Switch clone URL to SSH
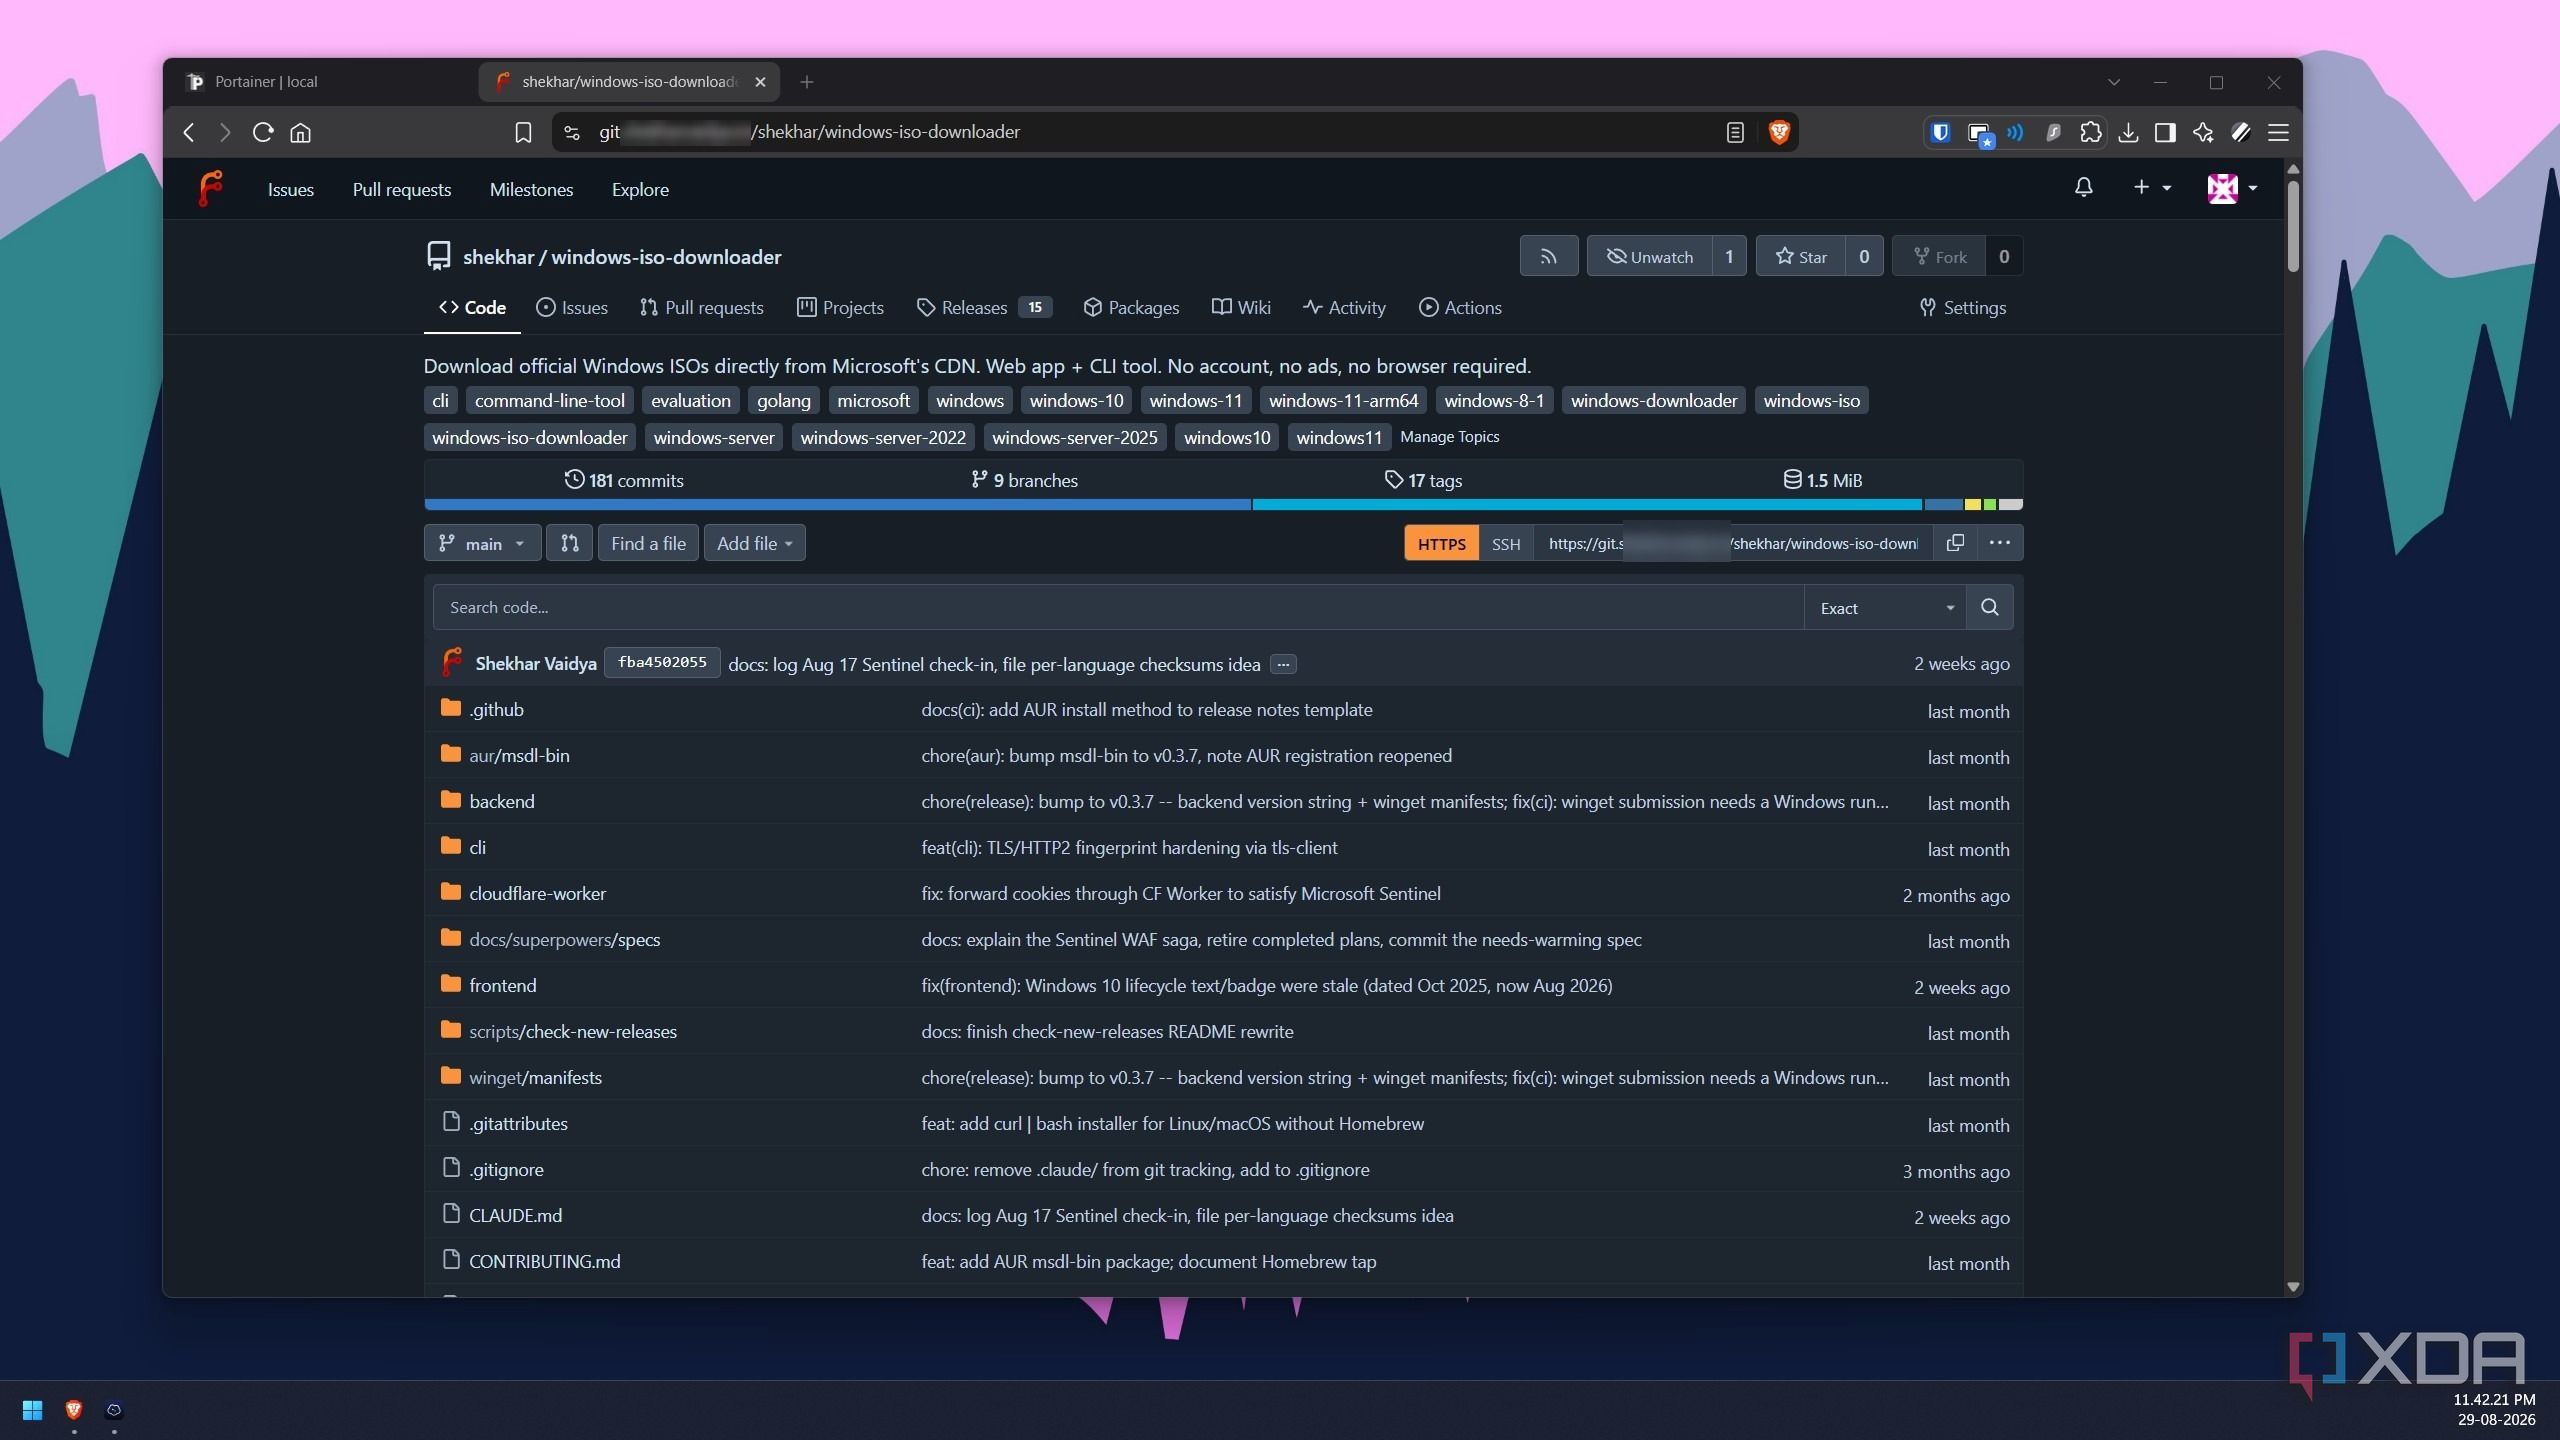2560x1440 pixels. coord(1505,543)
